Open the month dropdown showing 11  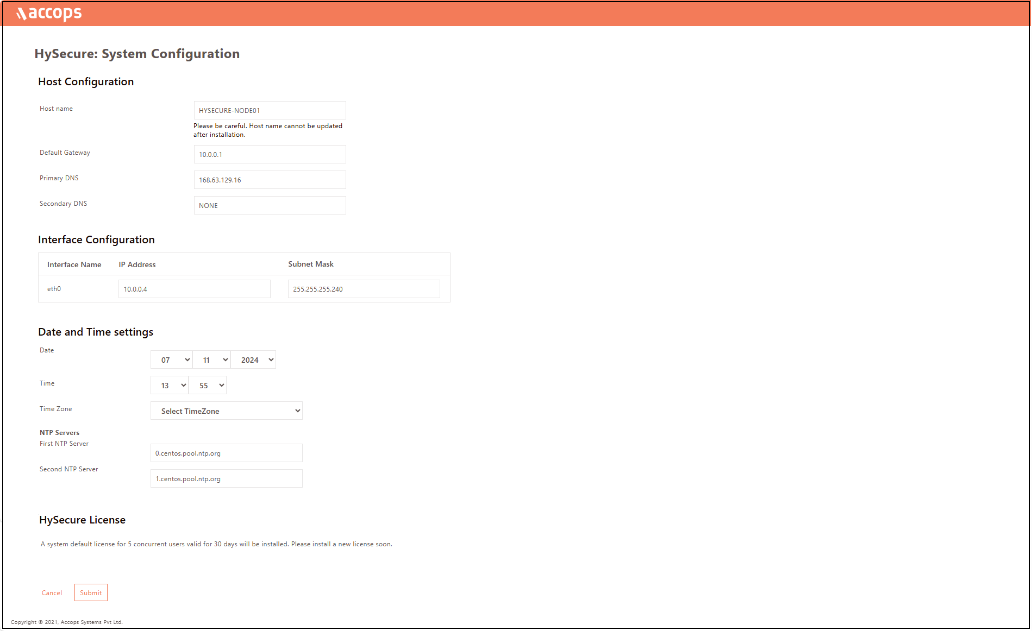(212, 360)
